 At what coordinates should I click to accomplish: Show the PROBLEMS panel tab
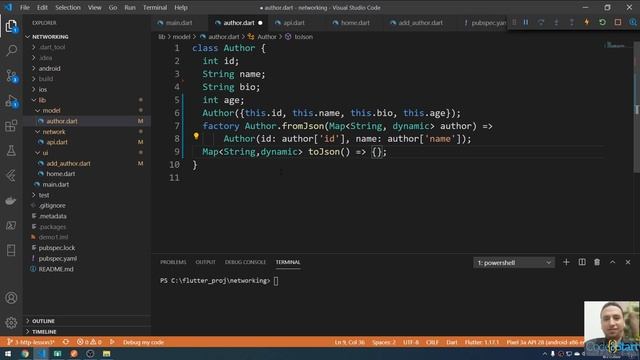(173, 262)
